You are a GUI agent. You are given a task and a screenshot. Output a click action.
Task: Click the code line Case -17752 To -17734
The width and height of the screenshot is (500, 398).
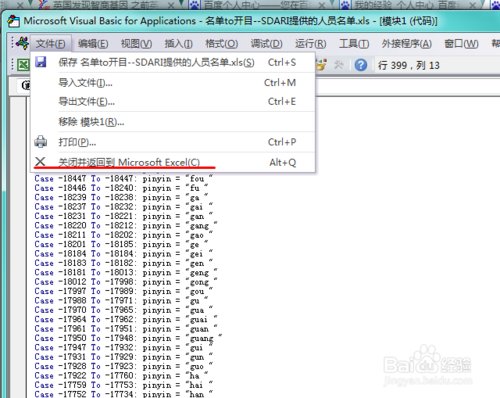point(124,394)
